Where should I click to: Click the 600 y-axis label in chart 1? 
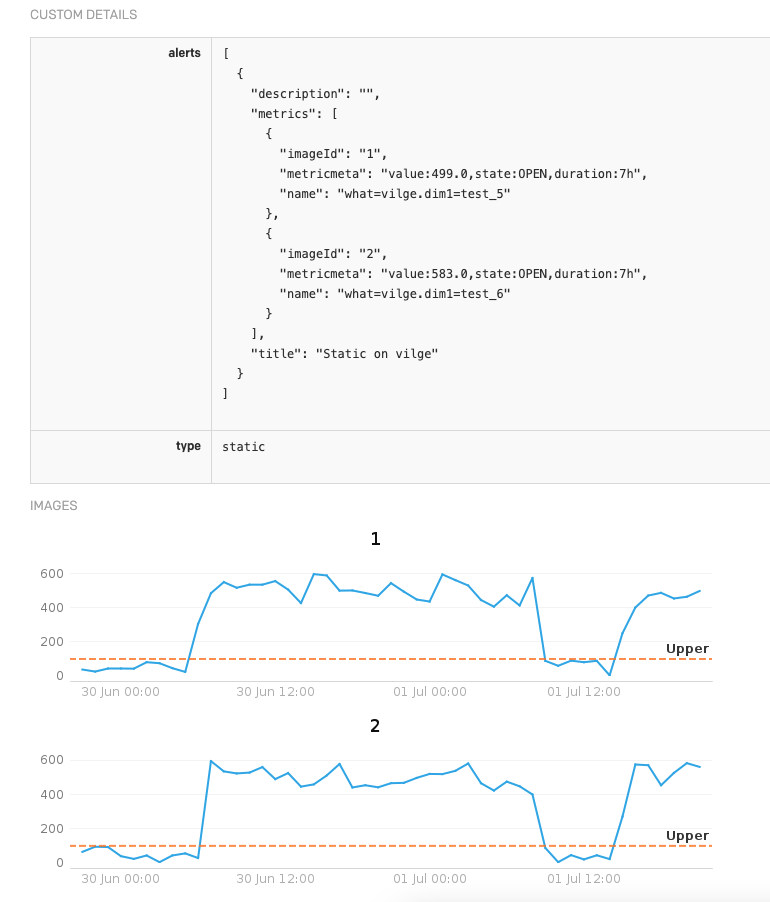52,574
